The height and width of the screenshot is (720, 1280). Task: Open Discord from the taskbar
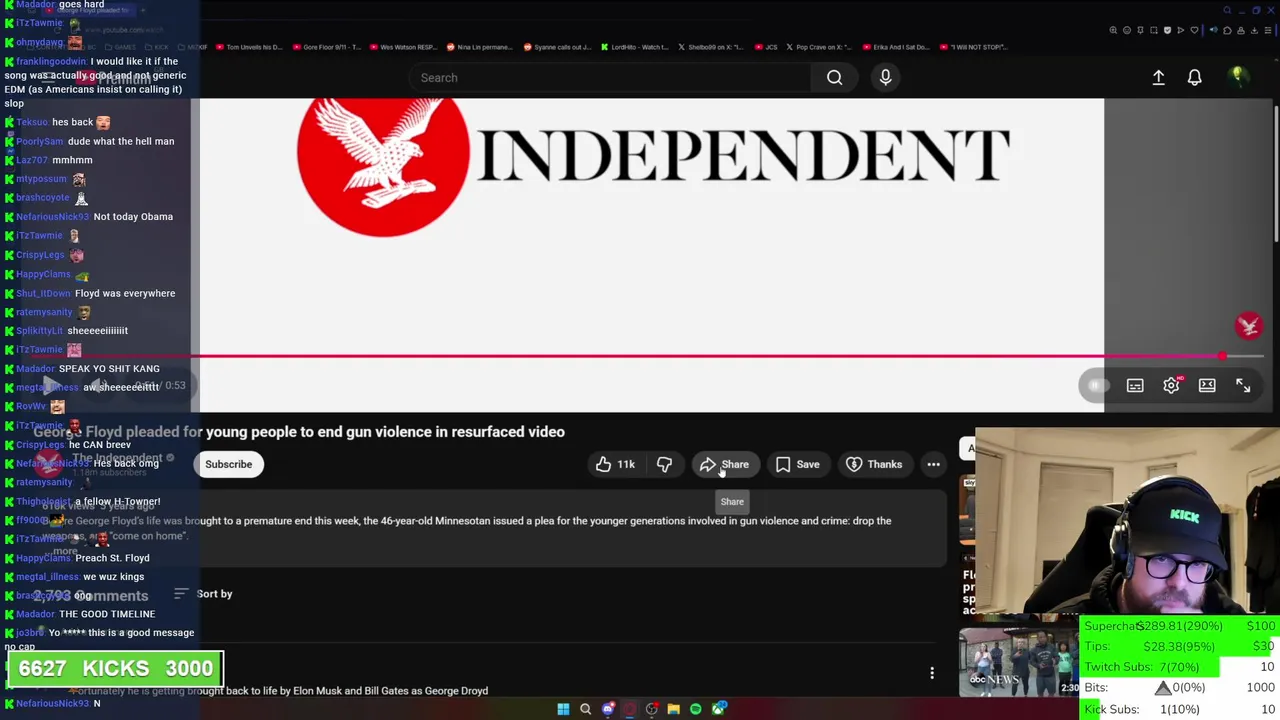coord(607,709)
